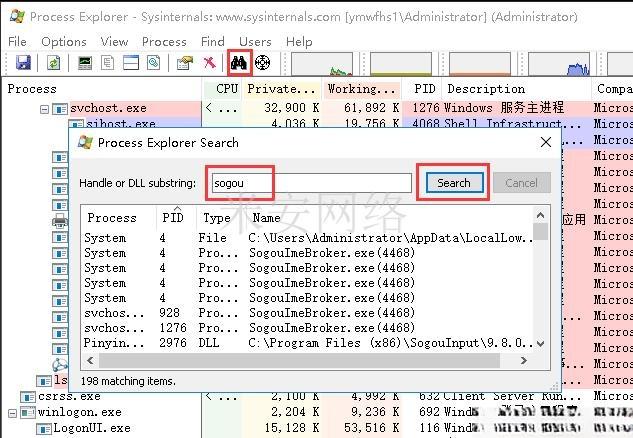Click the results list scroll up arrow
Screen dimensions: 633x438
541,216
